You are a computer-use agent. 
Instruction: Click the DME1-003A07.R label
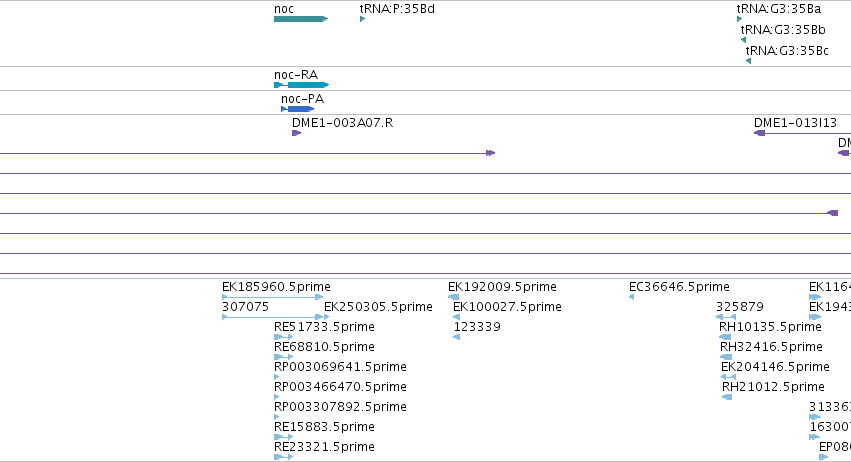(x=342, y=123)
